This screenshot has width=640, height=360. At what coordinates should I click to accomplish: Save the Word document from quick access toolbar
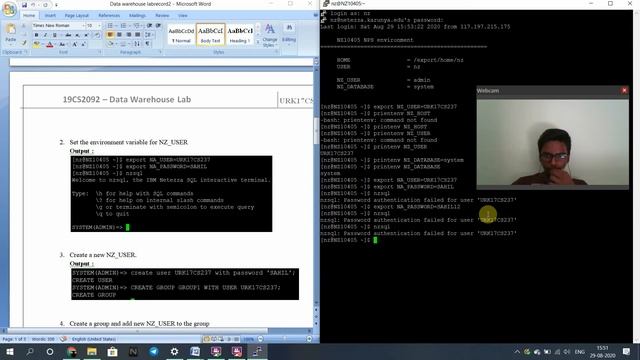pos(24,5)
